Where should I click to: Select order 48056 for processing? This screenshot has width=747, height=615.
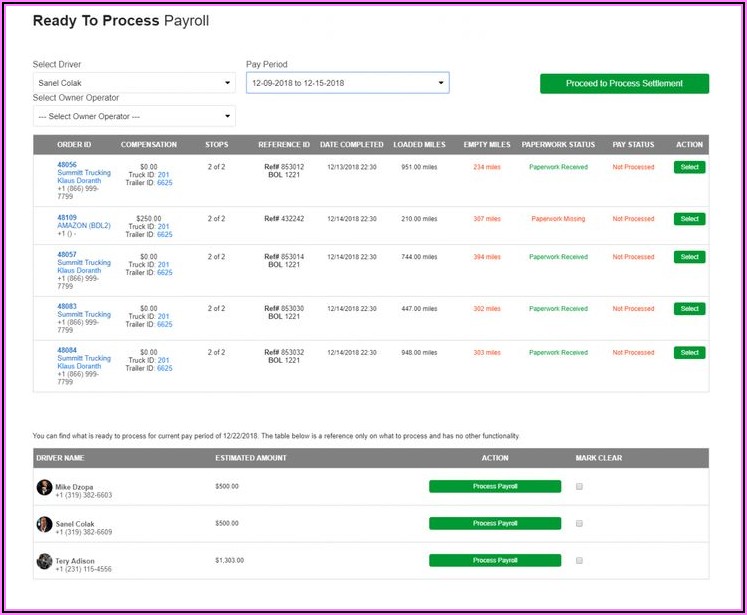click(689, 167)
